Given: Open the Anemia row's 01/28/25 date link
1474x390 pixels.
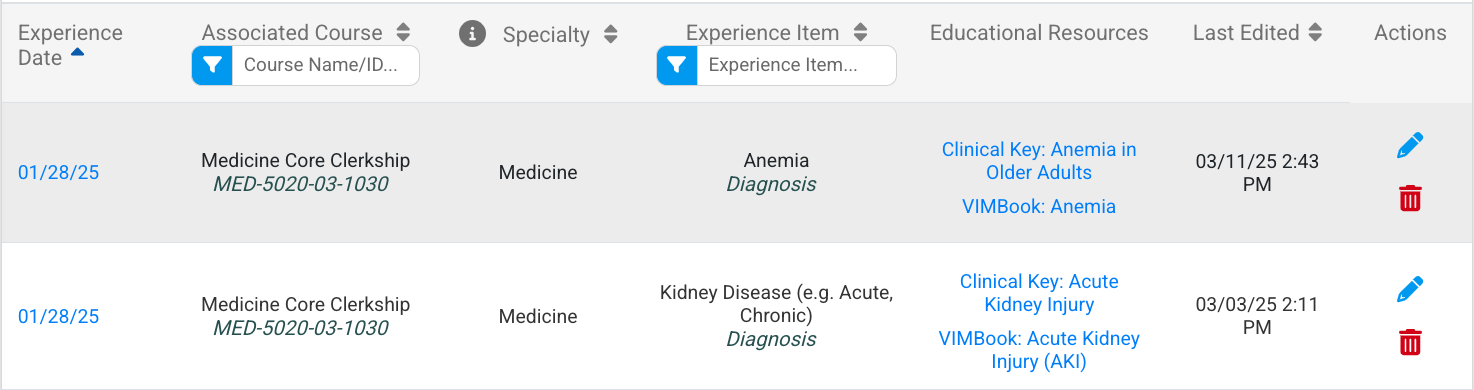Looking at the screenshot, I should 59,173.
